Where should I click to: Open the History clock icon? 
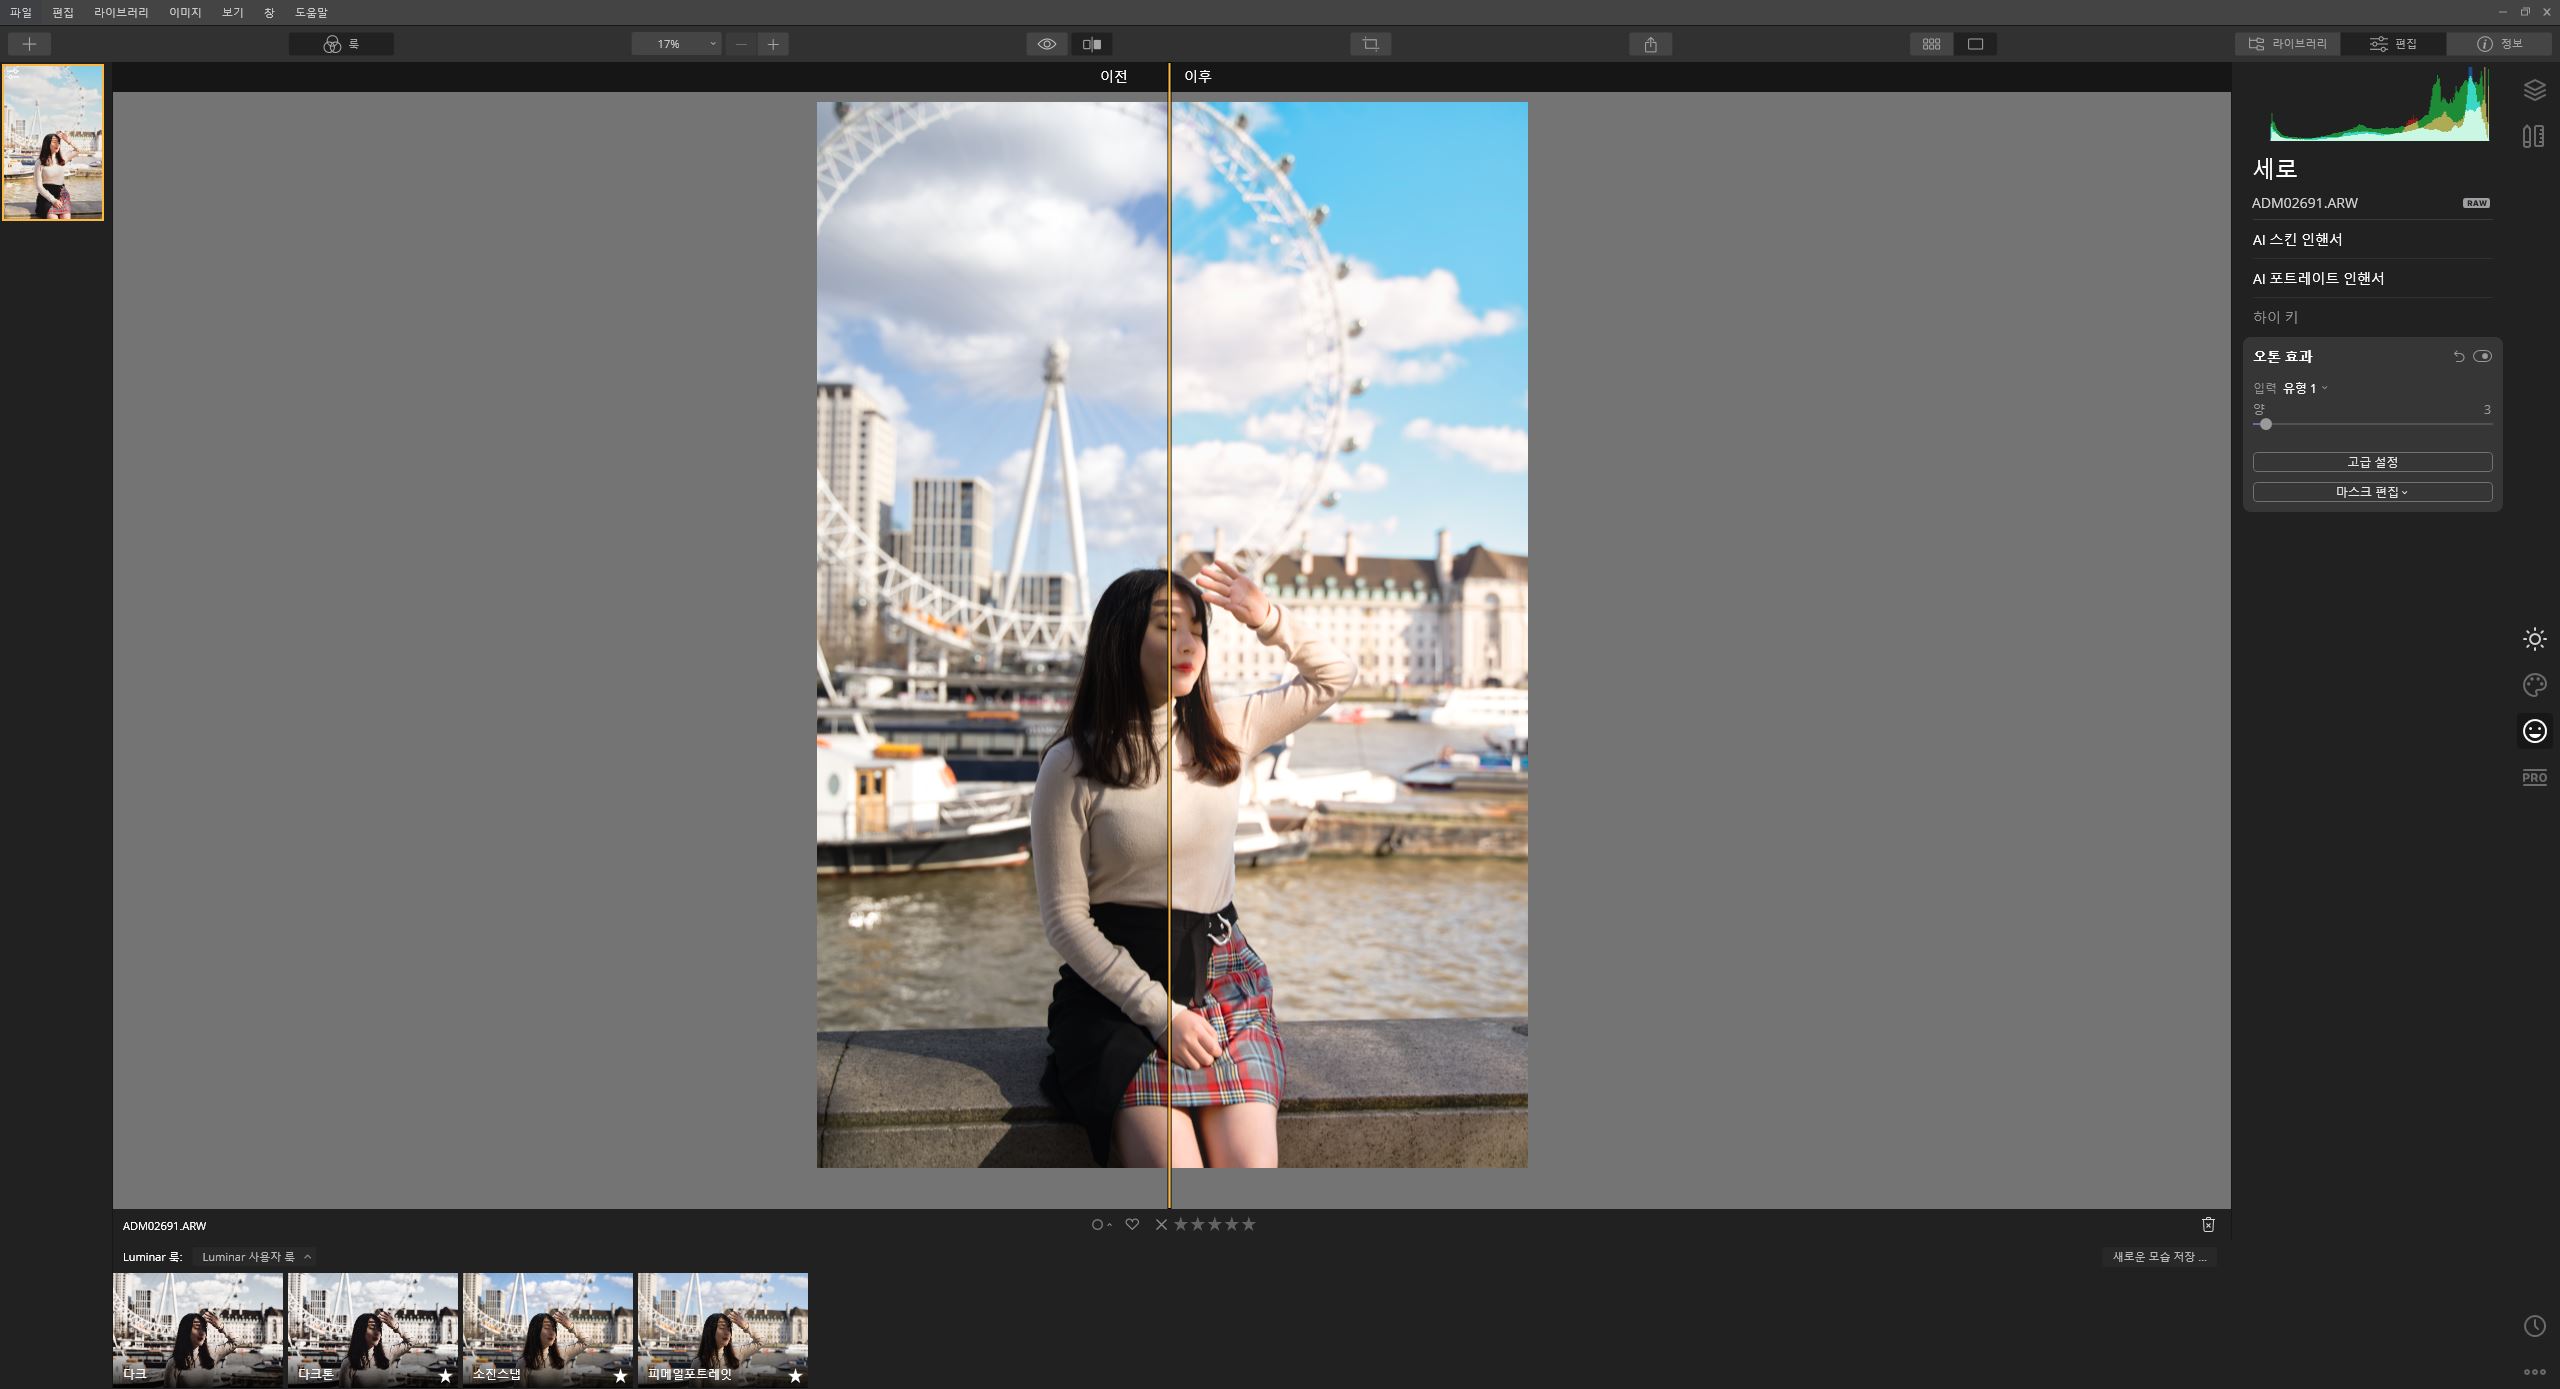(2534, 1326)
